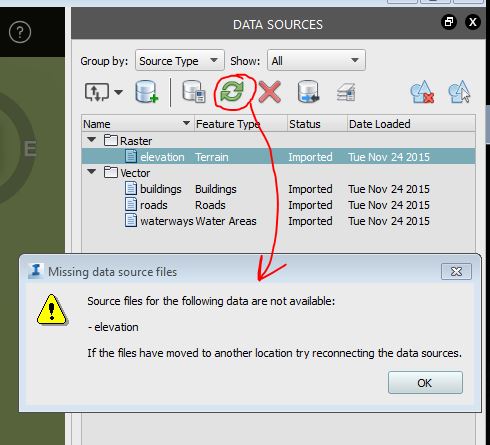Collapse the Vector group
The height and width of the screenshot is (445, 490).
click(x=92, y=172)
